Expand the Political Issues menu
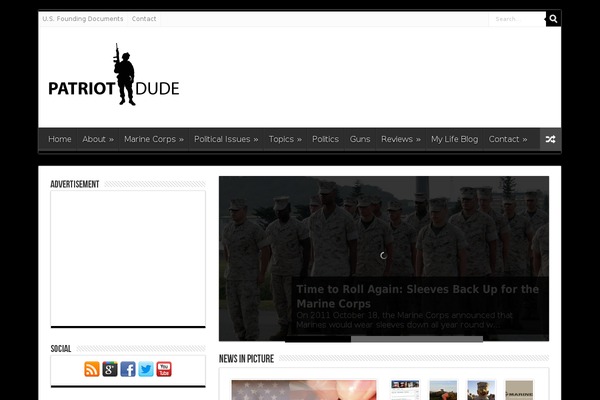The width and height of the screenshot is (600, 400). 226,139
